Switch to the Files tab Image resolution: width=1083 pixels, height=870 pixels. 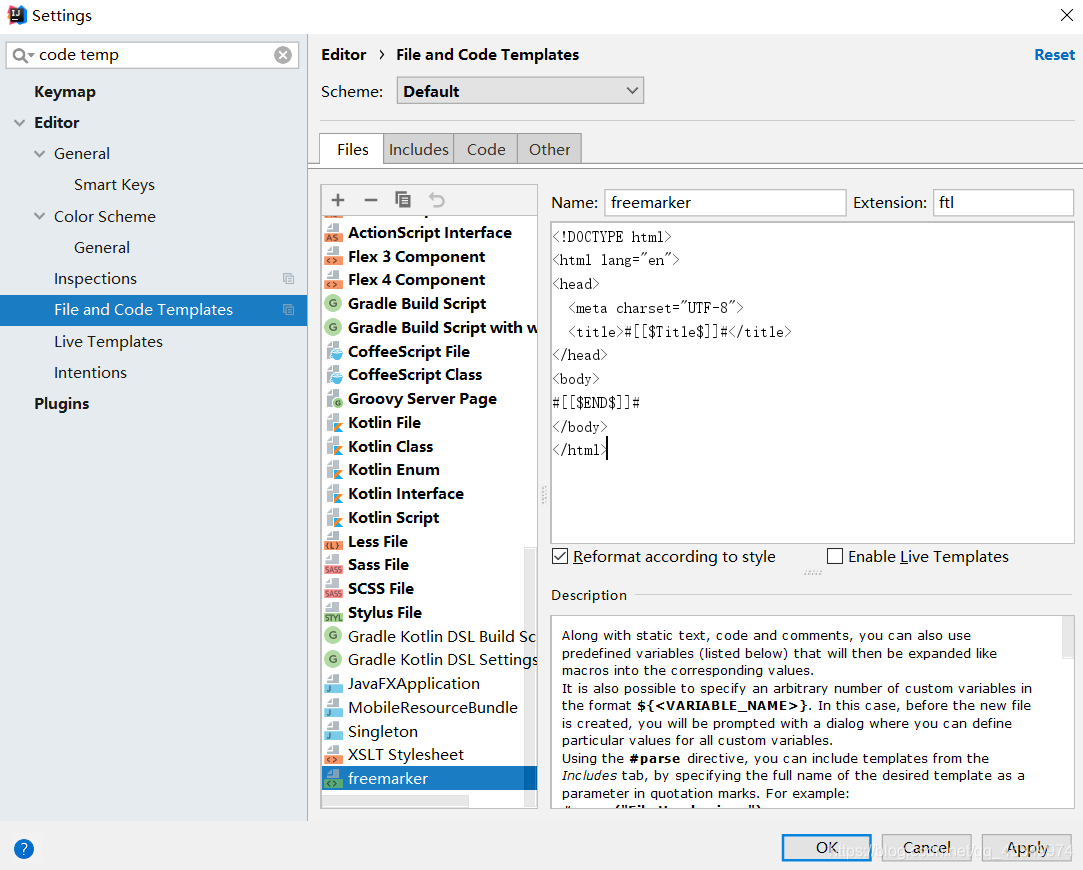(352, 150)
